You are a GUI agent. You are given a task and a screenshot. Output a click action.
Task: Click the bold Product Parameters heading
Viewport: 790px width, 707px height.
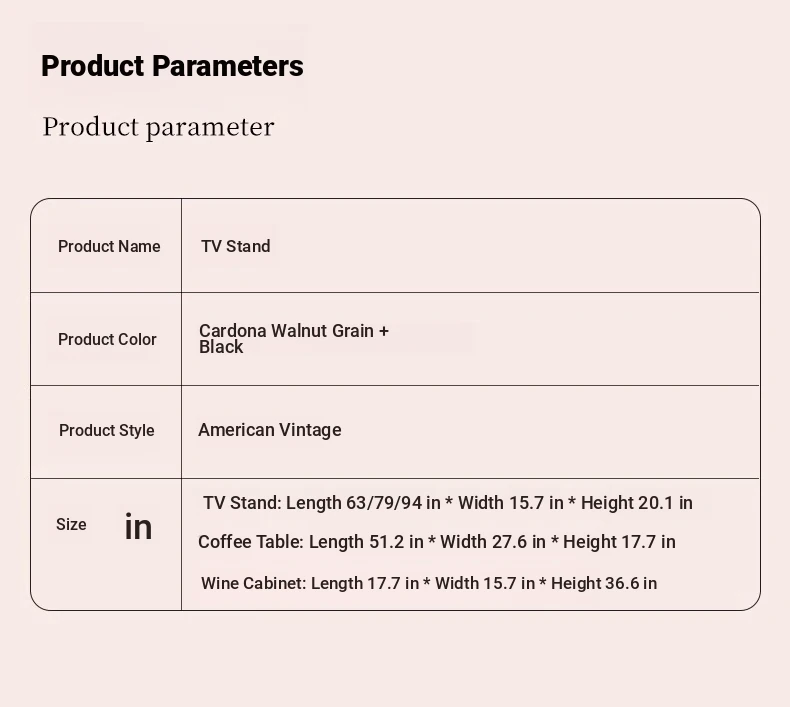[172, 66]
